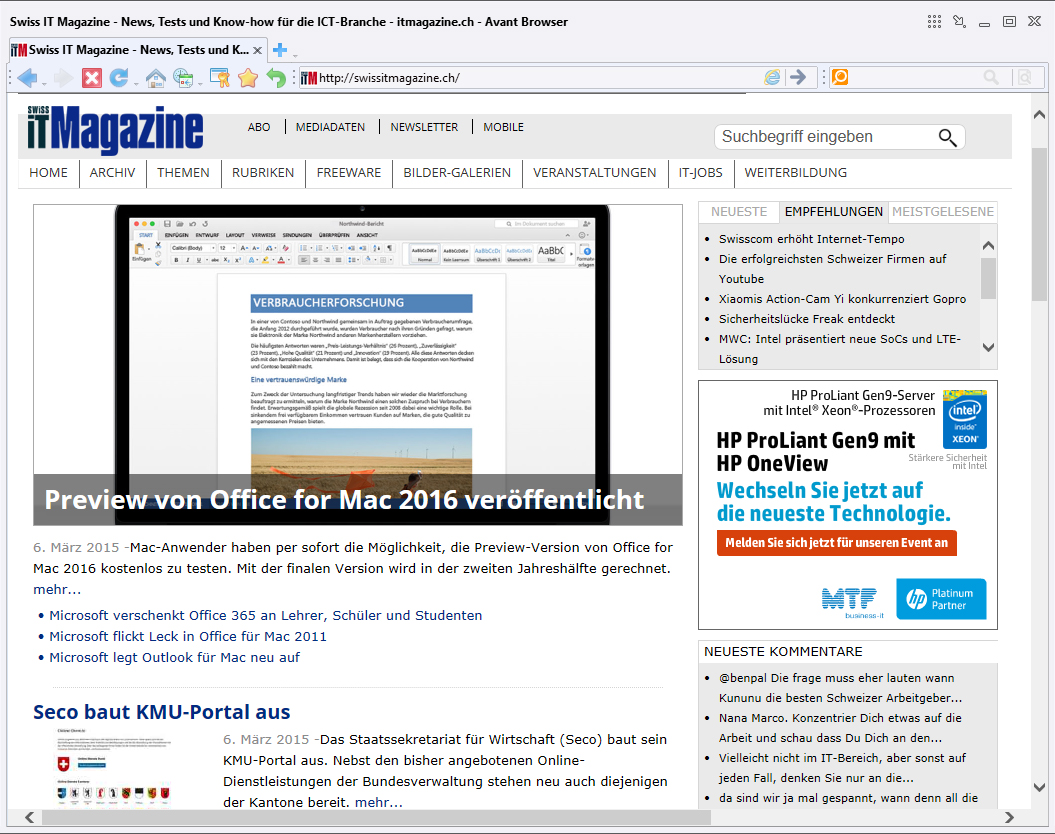Image resolution: width=1055 pixels, height=834 pixels.
Task: Open Favorites with the yellow star icon
Action: coord(248,78)
